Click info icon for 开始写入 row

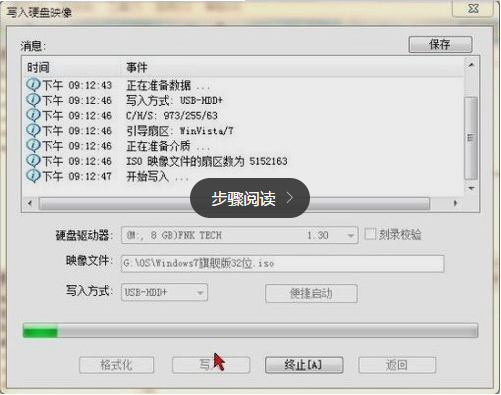pyautogui.click(x=33, y=176)
